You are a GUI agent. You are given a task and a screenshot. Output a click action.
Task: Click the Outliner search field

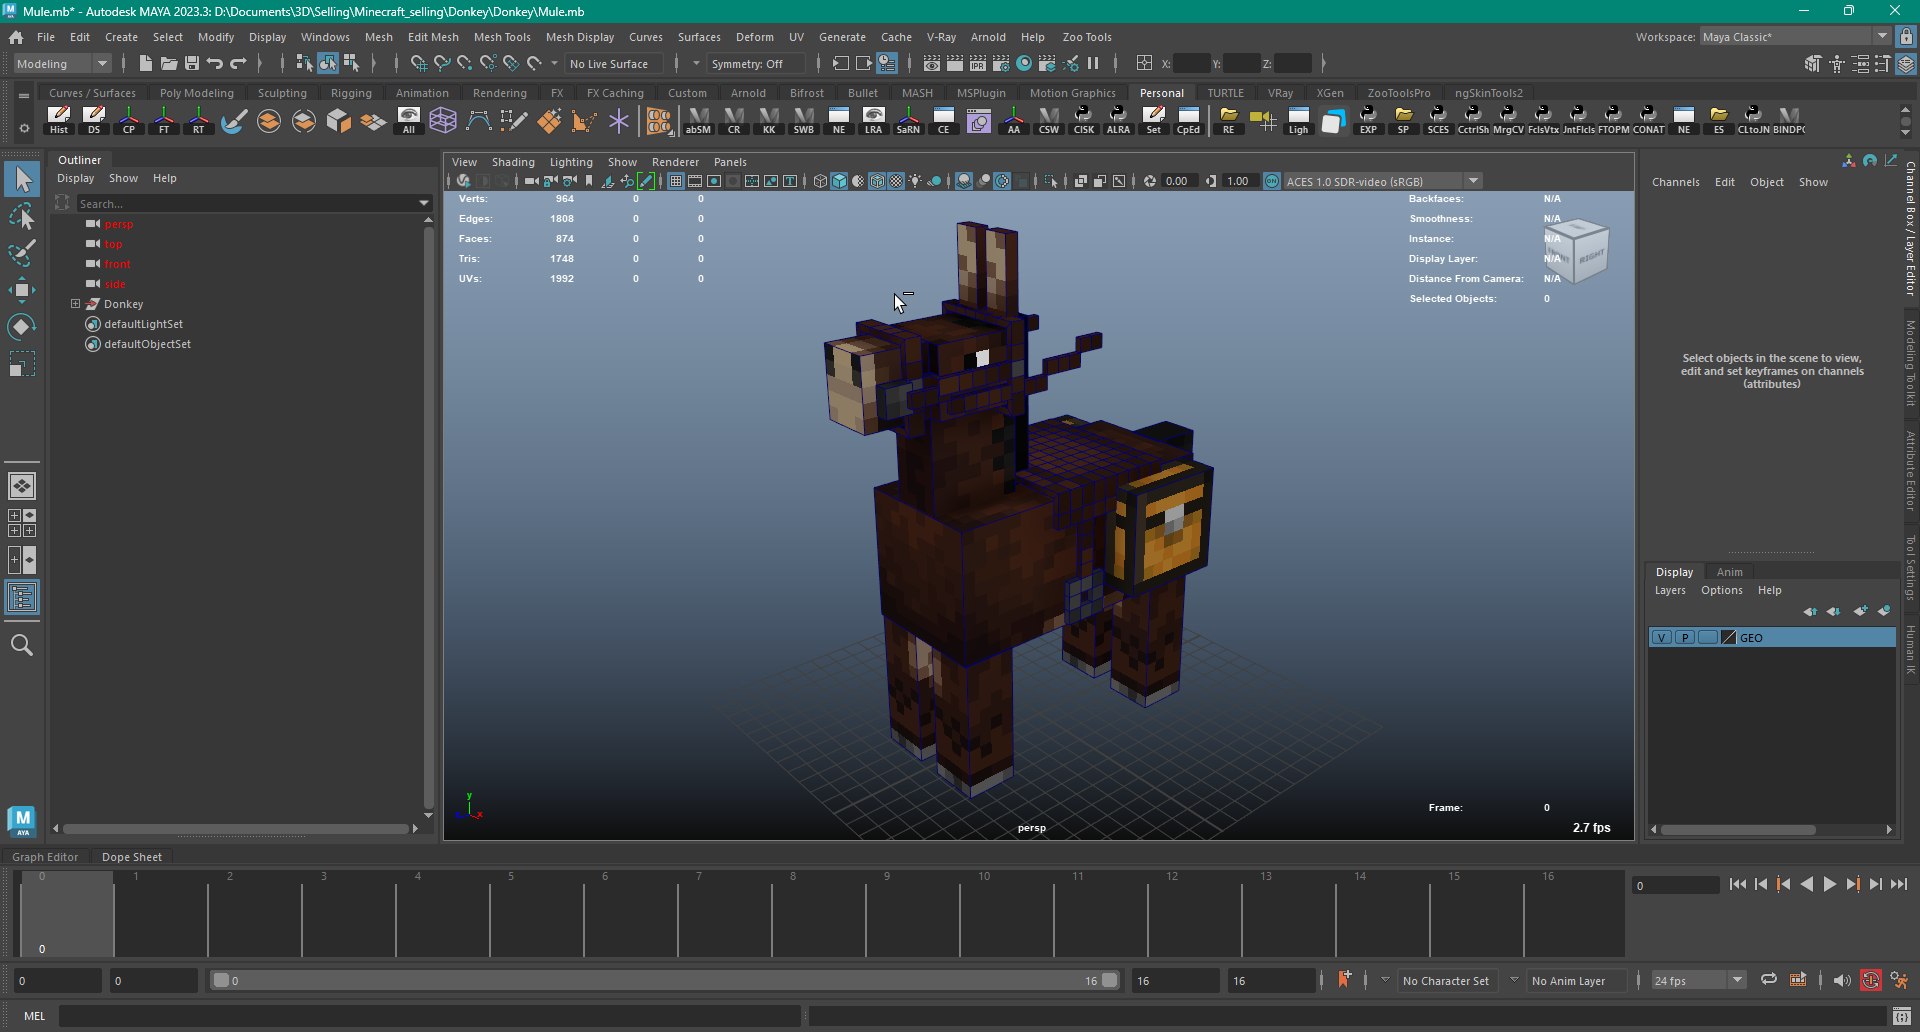245,203
